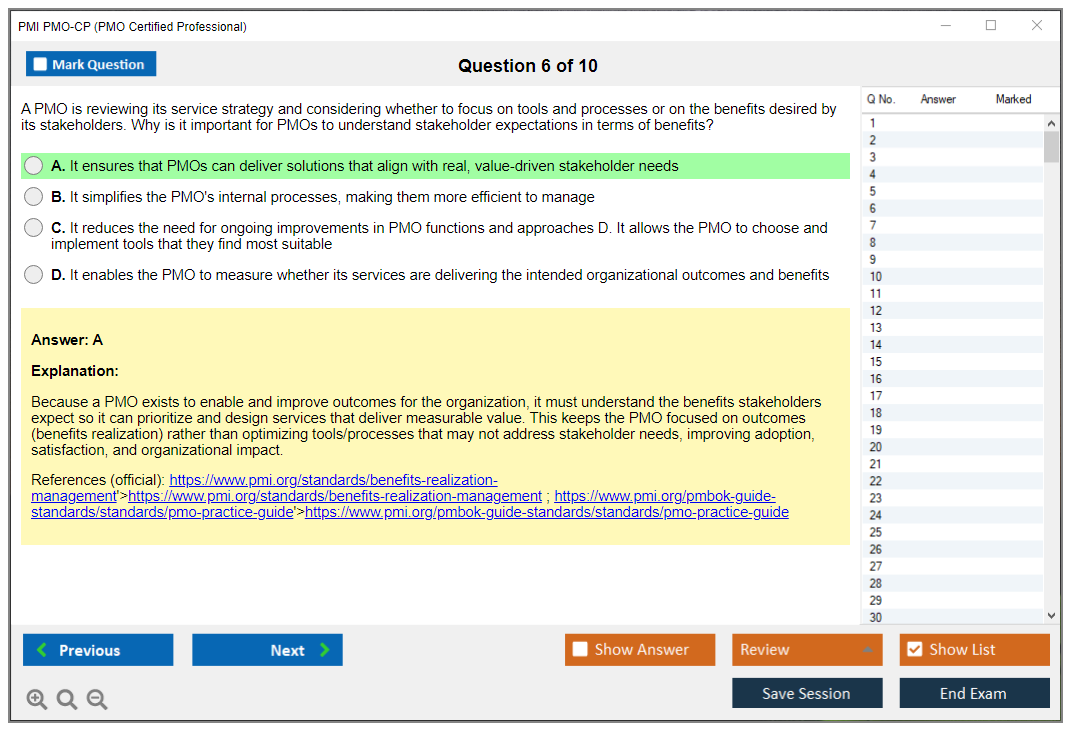Click the question list scrollbar up arrow
The width and height of the screenshot is (1075, 735).
1049,122
